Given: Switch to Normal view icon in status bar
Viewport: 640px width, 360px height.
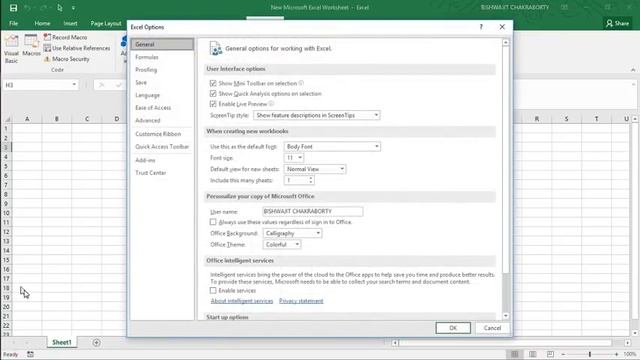Looking at the screenshot, I should click(x=515, y=354).
